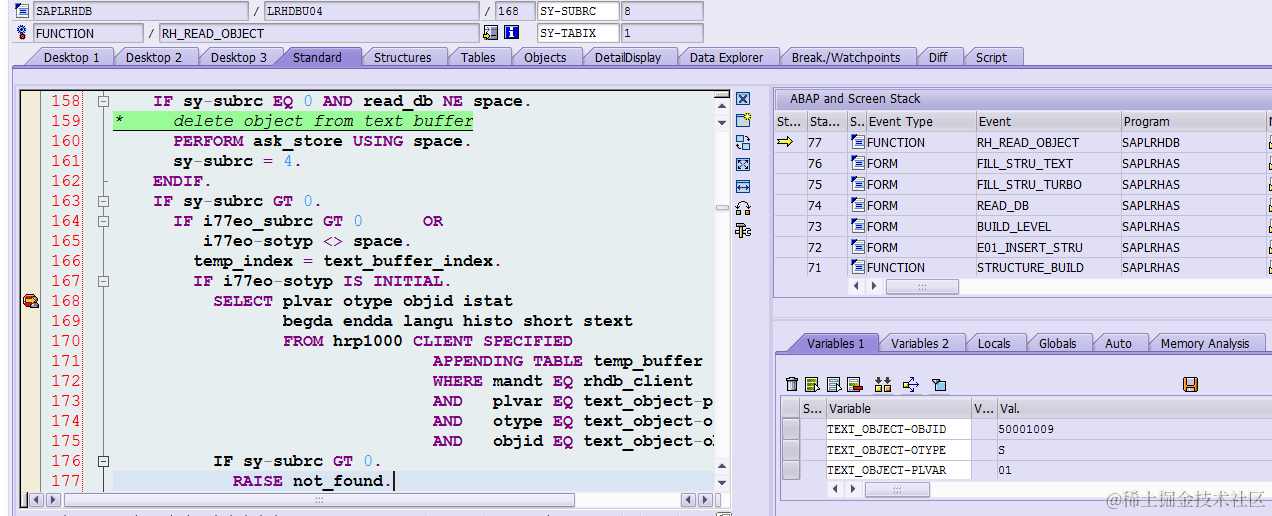Click the icon on FILL_STRU_TURBO stack row
The width and height of the screenshot is (1272, 516).
tap(858, 184)
